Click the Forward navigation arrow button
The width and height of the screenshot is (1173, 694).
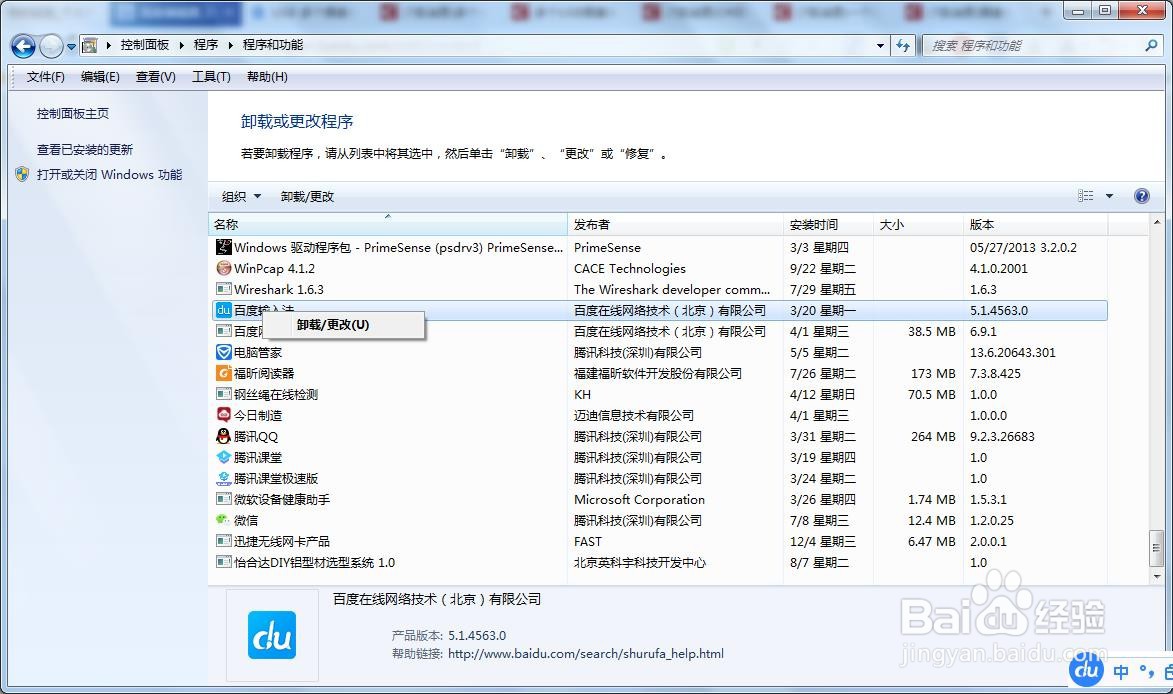(51, 46)
